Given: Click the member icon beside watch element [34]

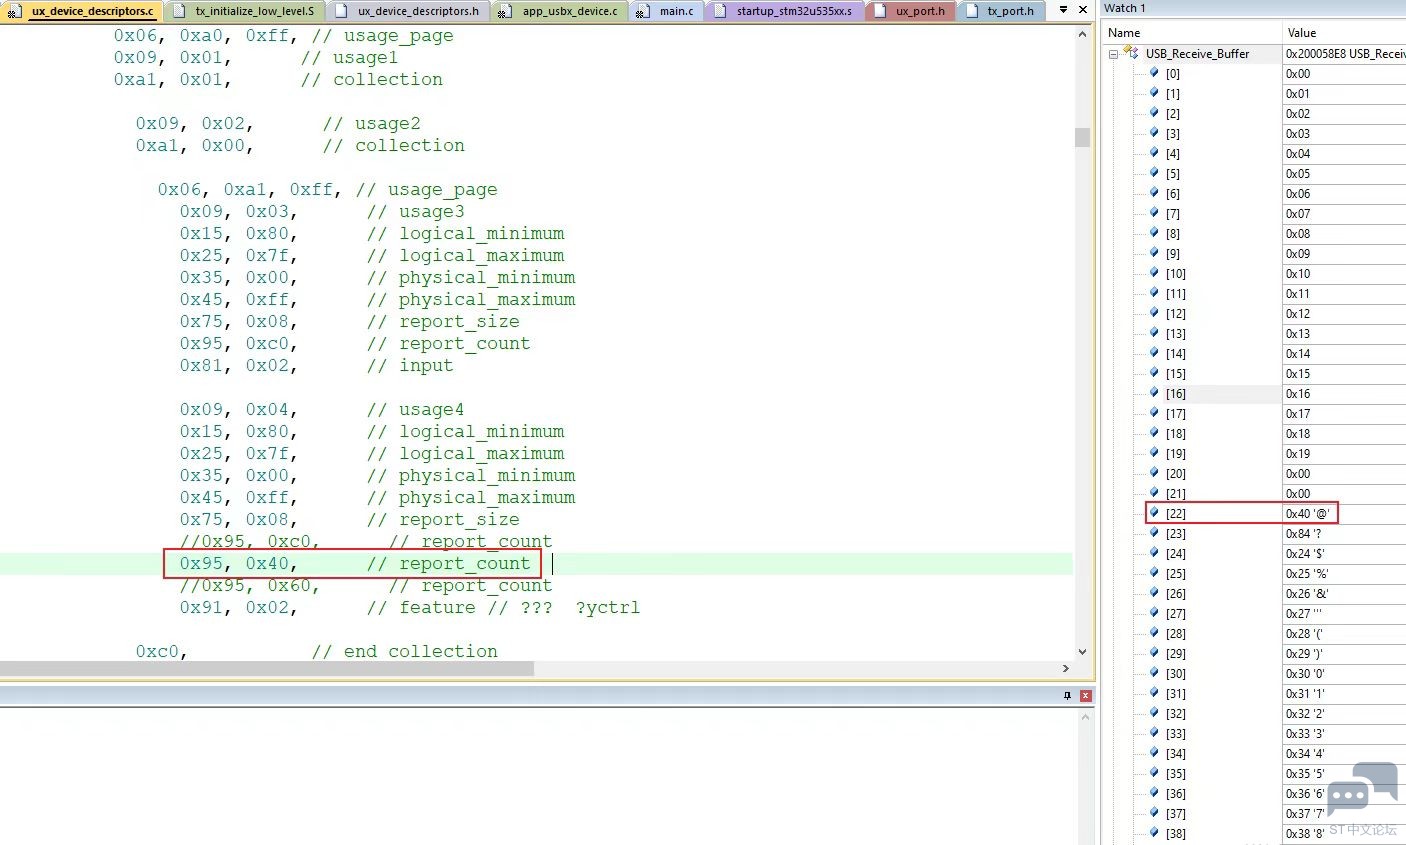Looking at the screenshot, I should [1154, 752].
